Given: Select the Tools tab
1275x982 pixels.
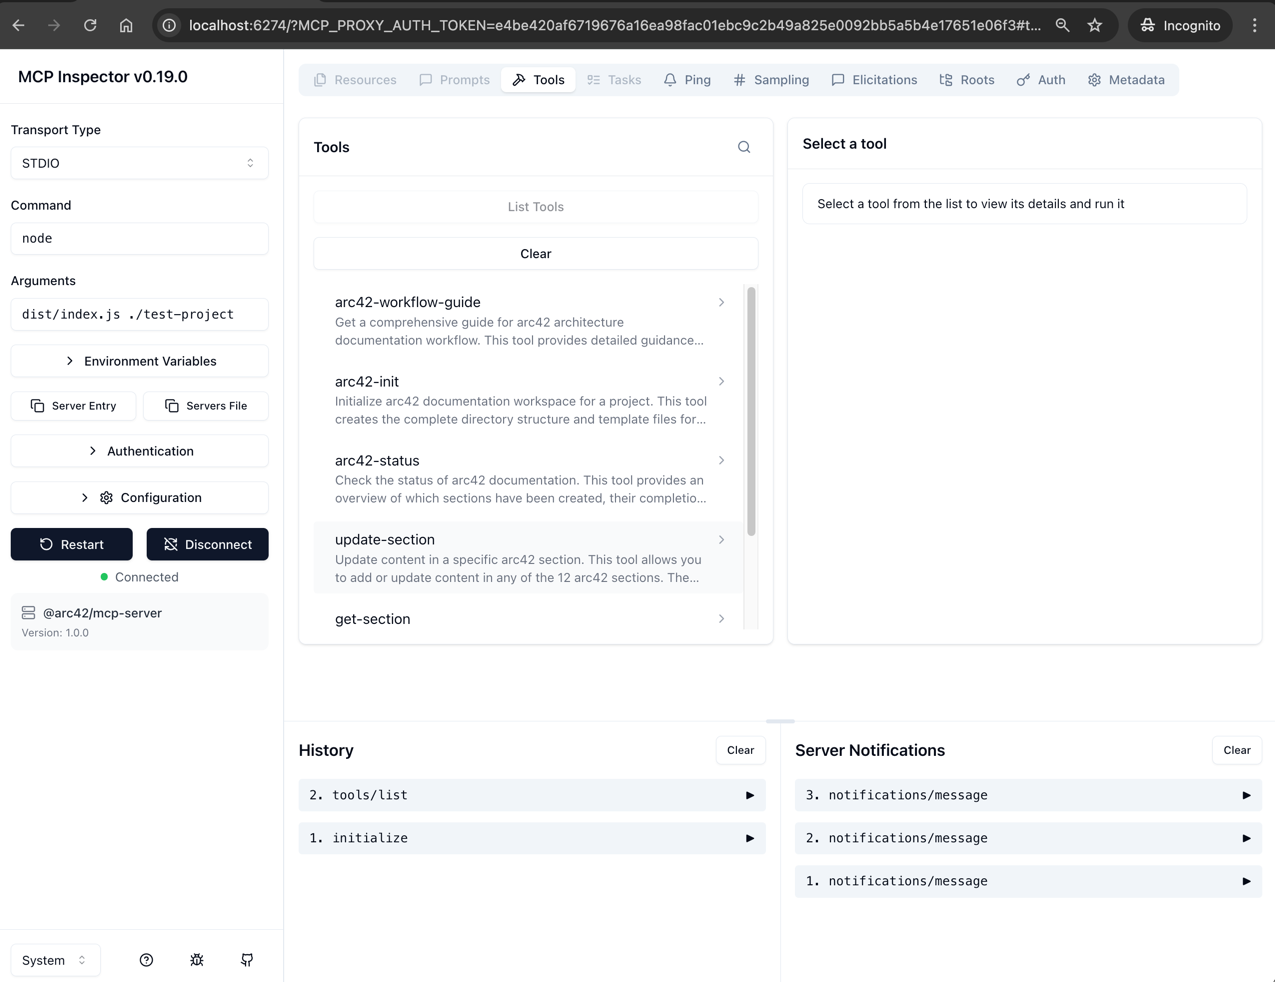Looking at the screenshot, I should pos(538,80).
